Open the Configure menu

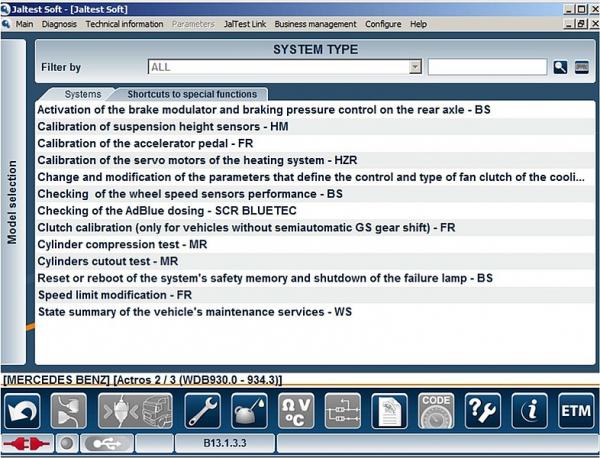click(x=383, y=24)
